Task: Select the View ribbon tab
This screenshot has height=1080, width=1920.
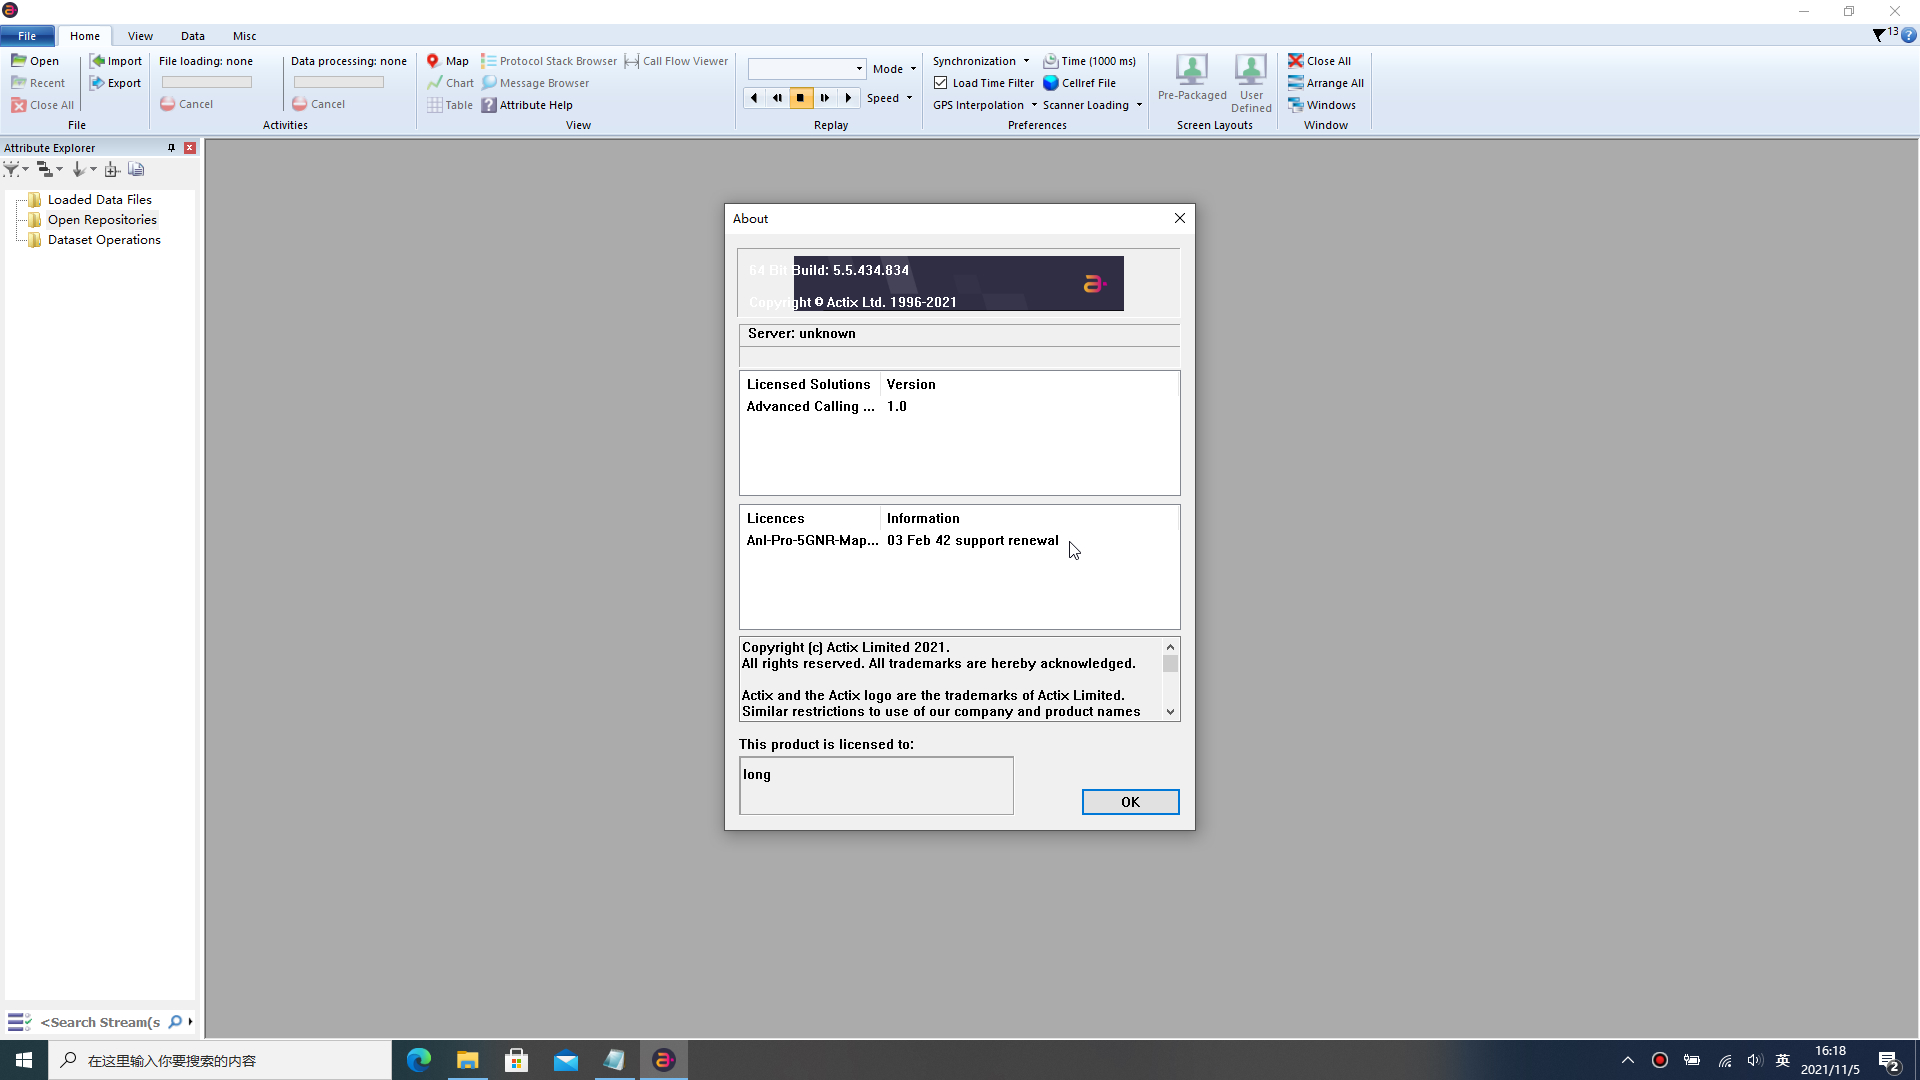Action: coord(141,36)
